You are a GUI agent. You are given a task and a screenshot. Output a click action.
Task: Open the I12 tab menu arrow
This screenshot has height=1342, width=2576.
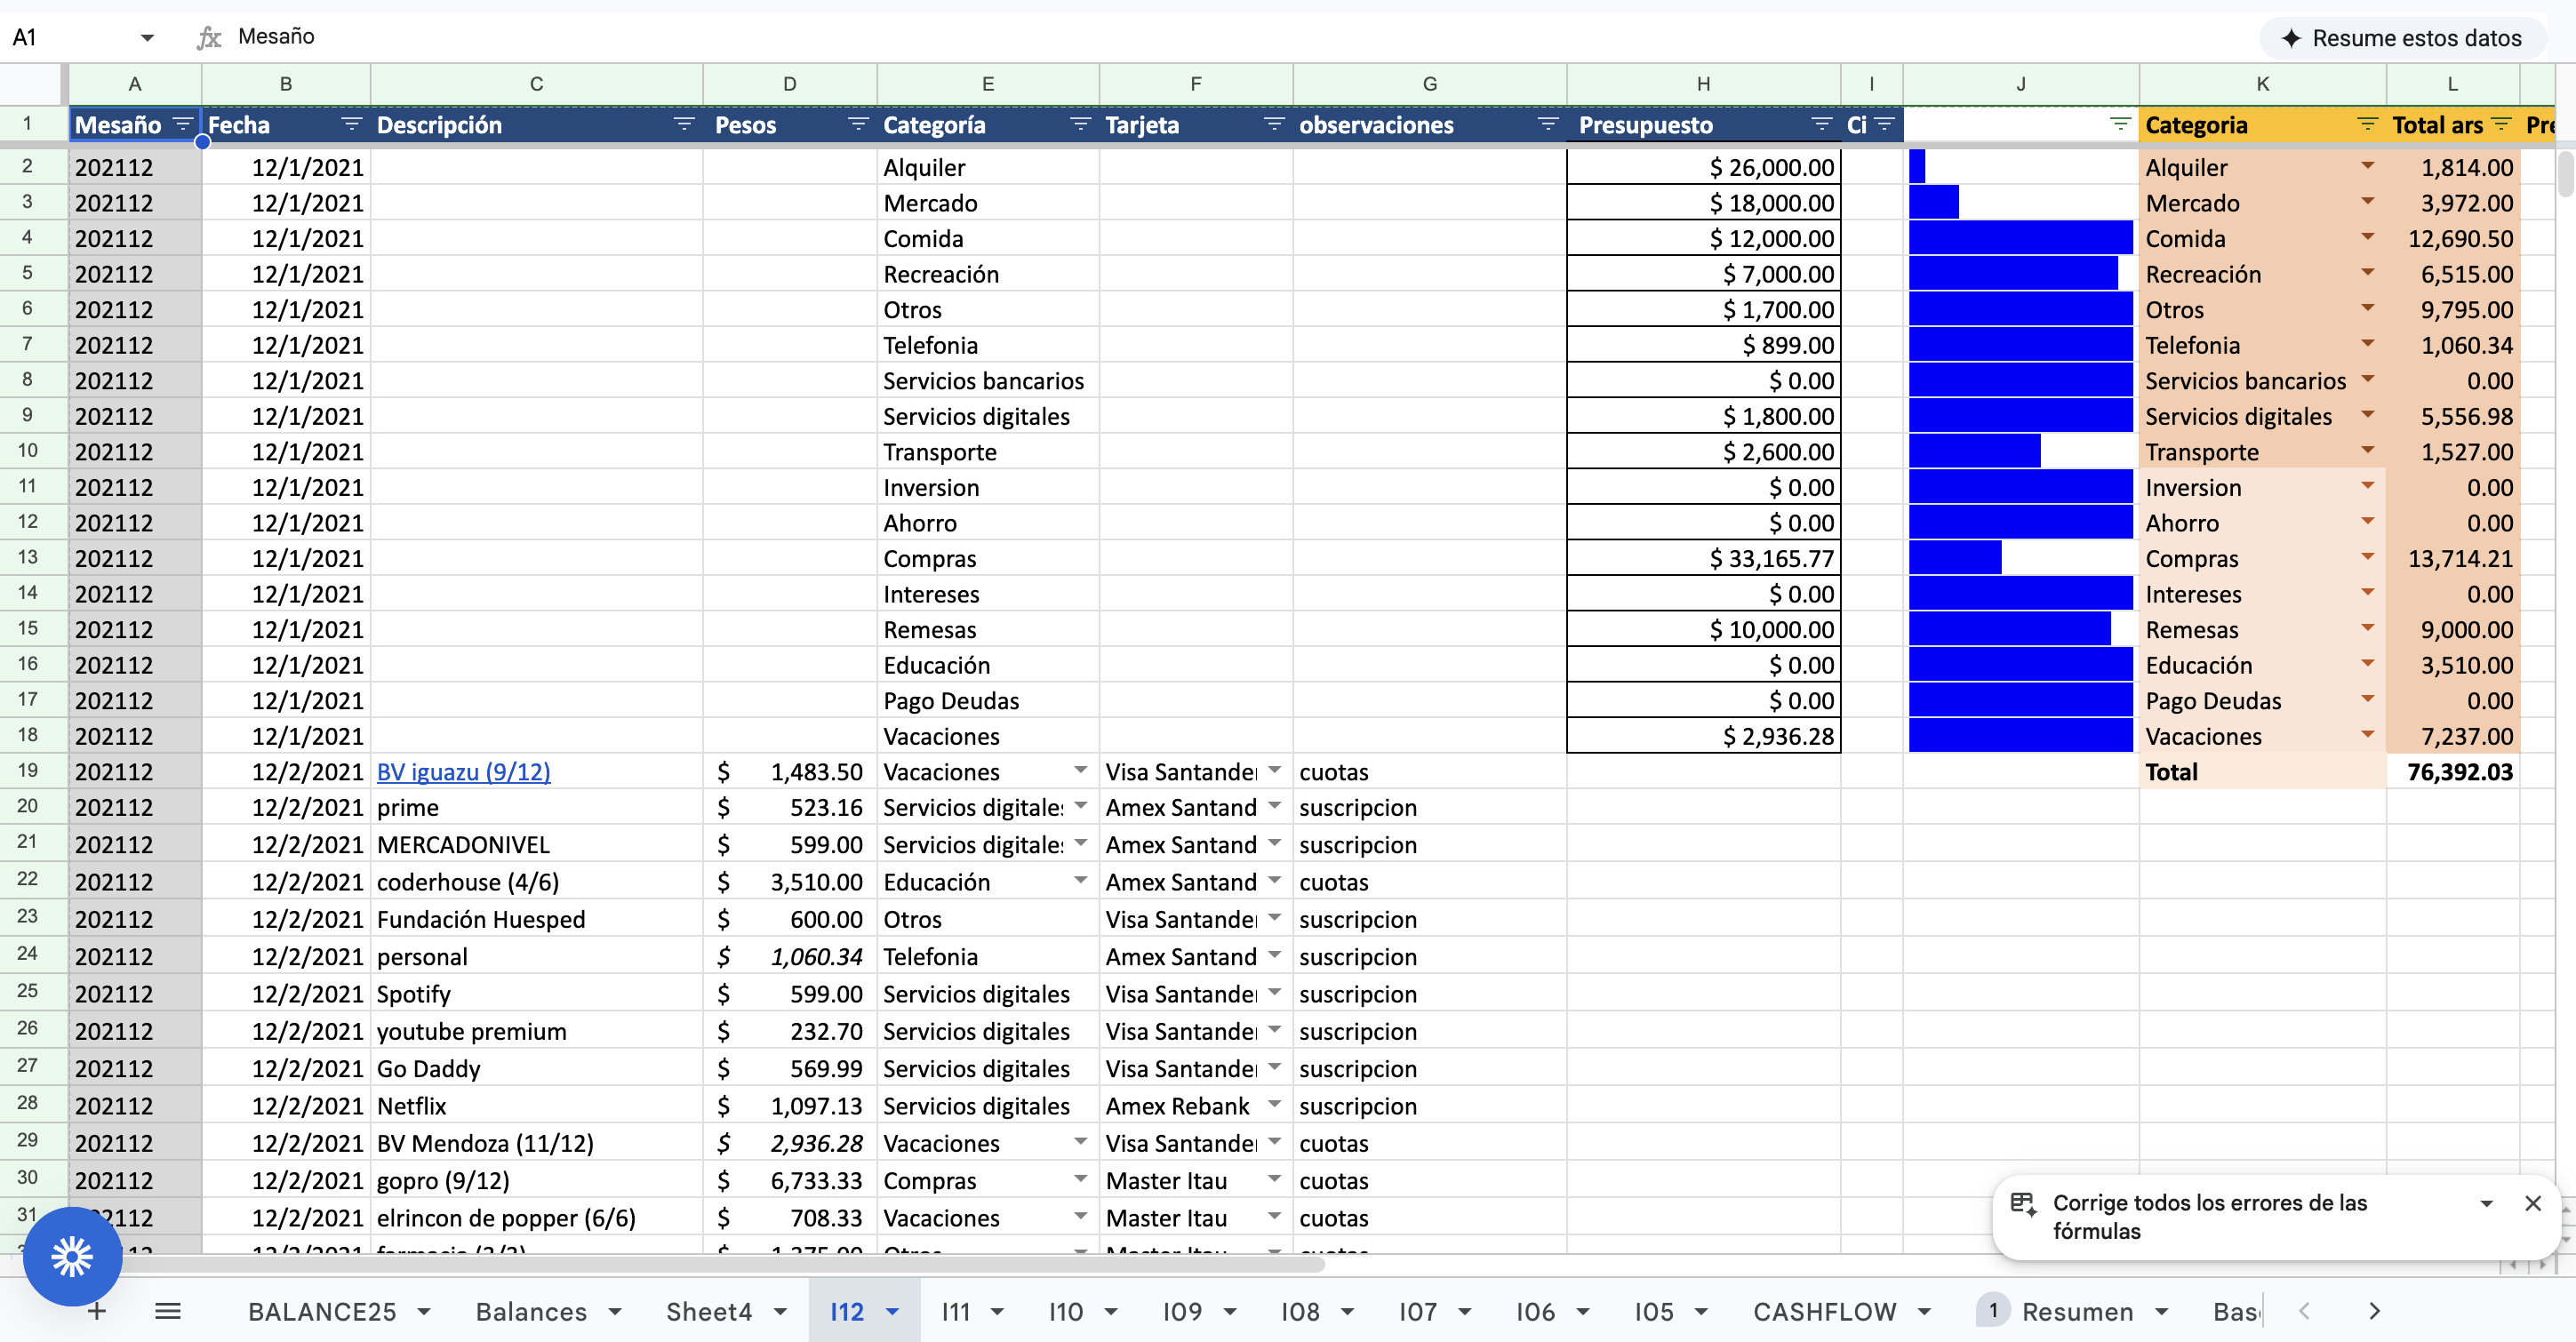(893, 1311)
